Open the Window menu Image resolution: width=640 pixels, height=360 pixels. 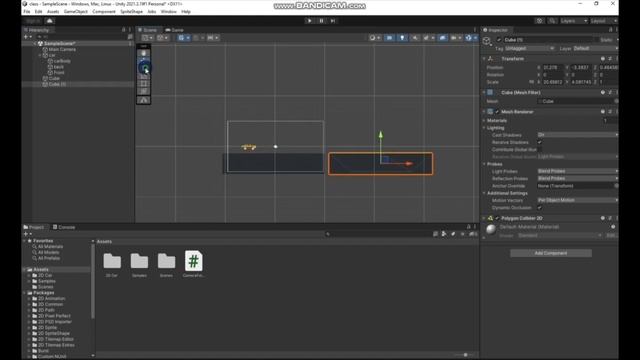tap(168, 12)
